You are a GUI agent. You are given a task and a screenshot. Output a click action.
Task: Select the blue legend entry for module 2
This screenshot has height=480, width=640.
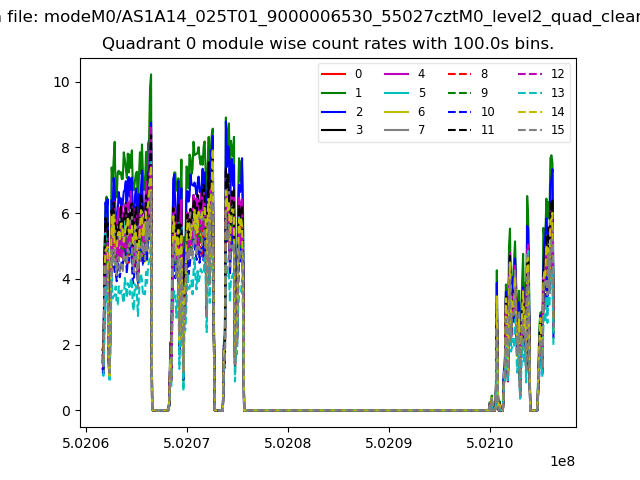334,112
